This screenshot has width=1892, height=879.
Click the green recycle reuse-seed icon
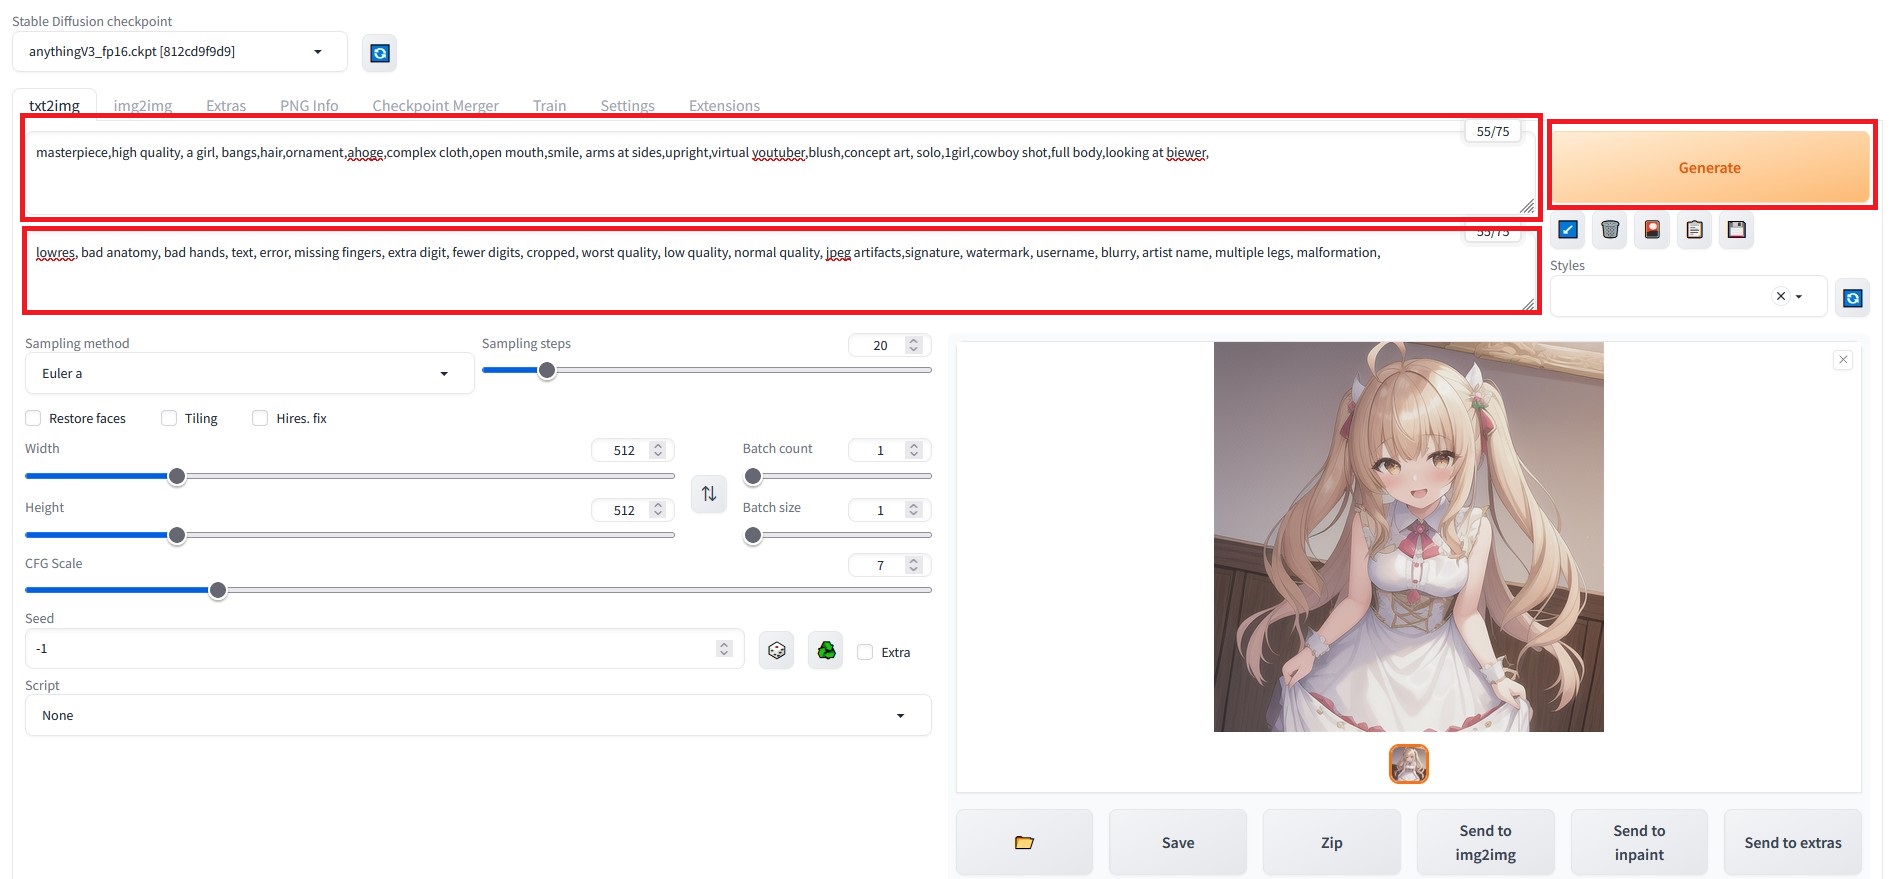[826, 651]
